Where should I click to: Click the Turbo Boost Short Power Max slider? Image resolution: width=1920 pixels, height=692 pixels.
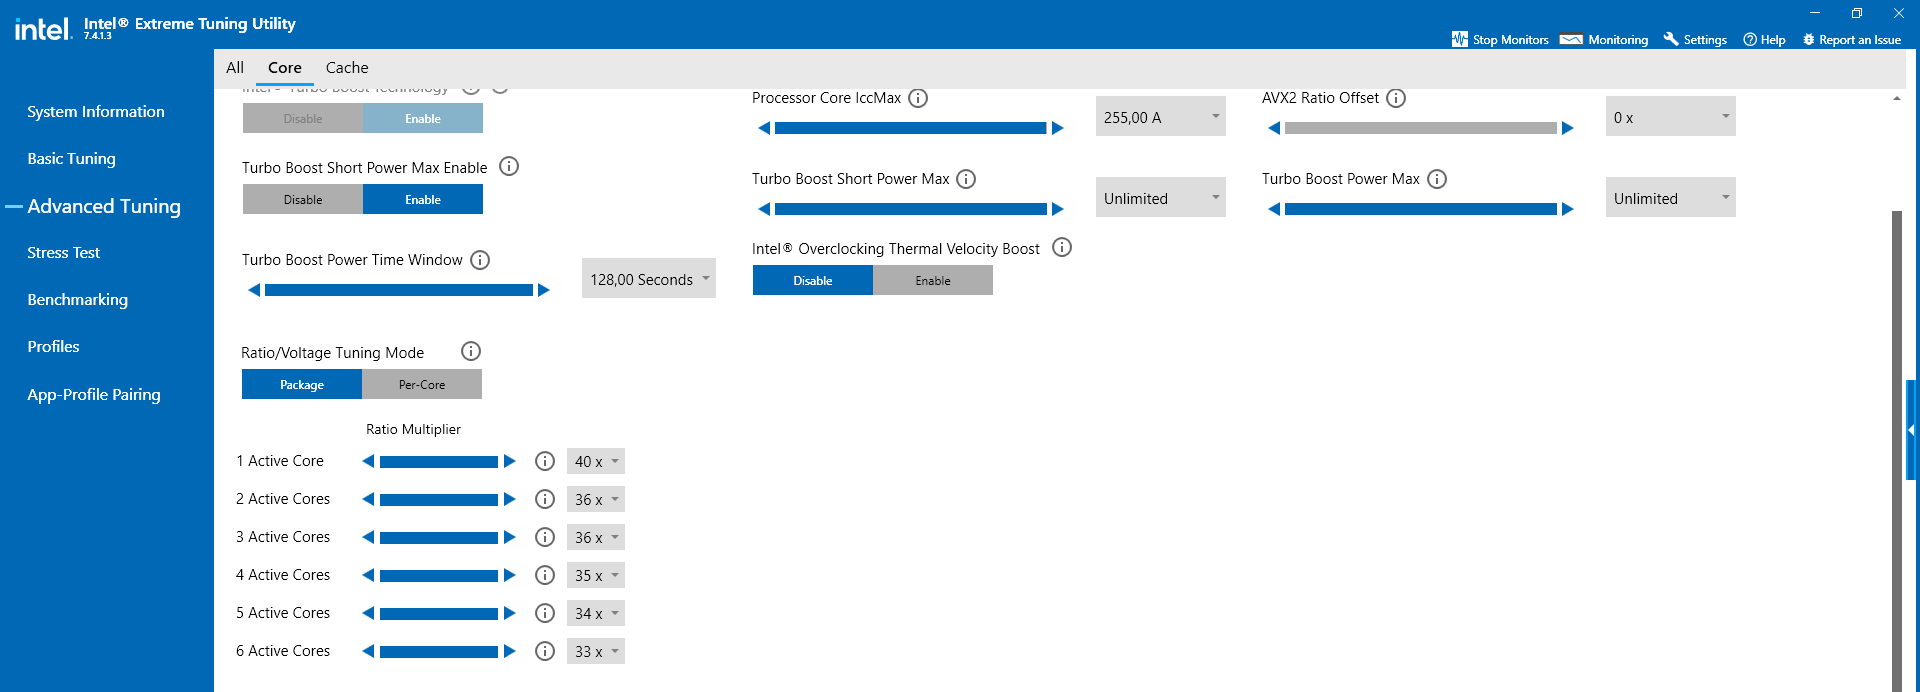(x=910, y=209)
